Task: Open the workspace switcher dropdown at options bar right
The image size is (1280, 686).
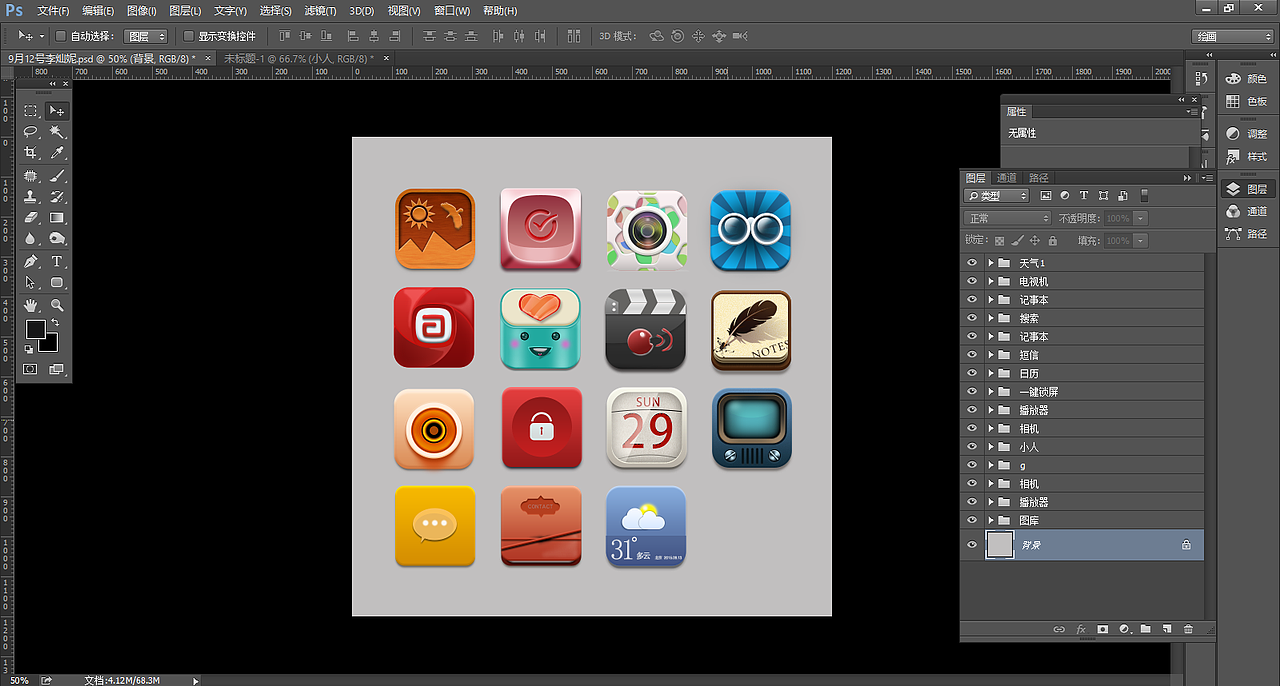Action: tap(1233, 36)
